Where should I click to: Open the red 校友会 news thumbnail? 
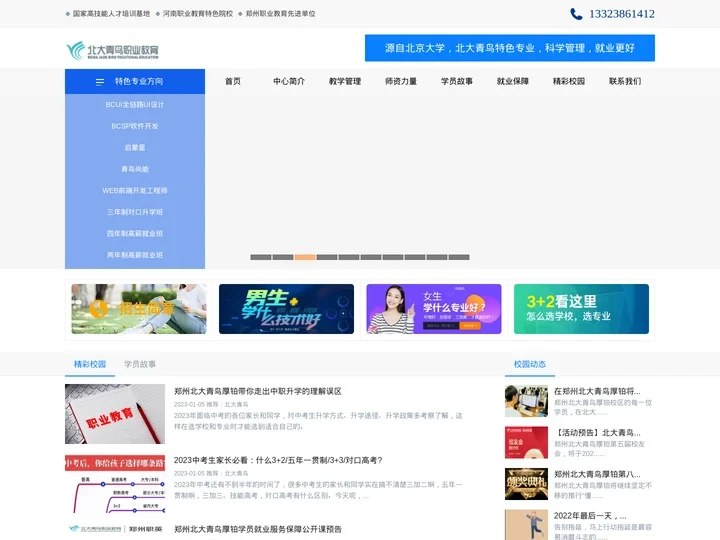[526, 443]
